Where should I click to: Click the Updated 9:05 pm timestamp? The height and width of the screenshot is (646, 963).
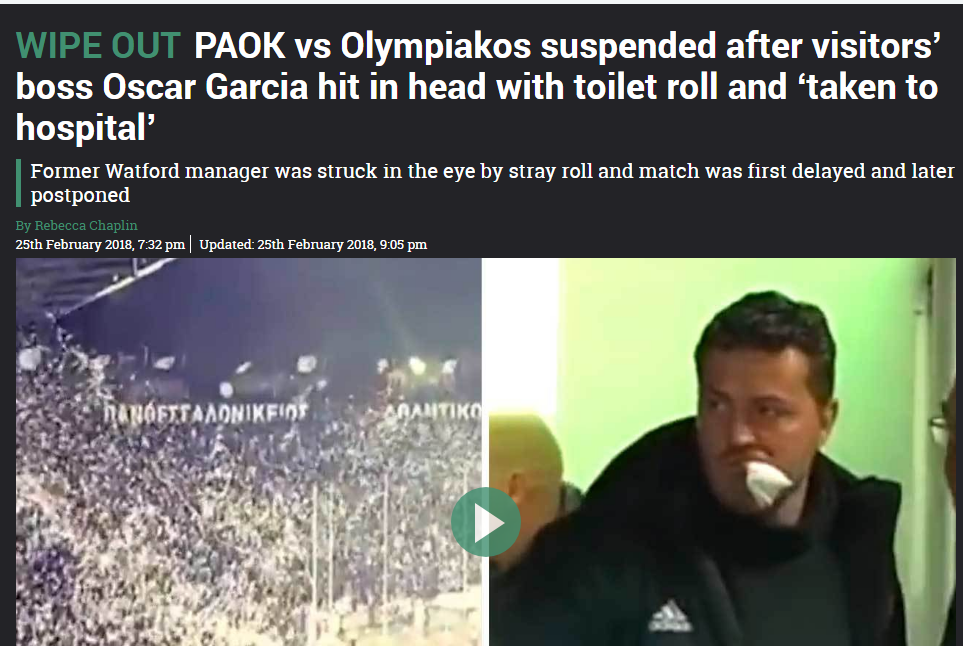(313, 244)
